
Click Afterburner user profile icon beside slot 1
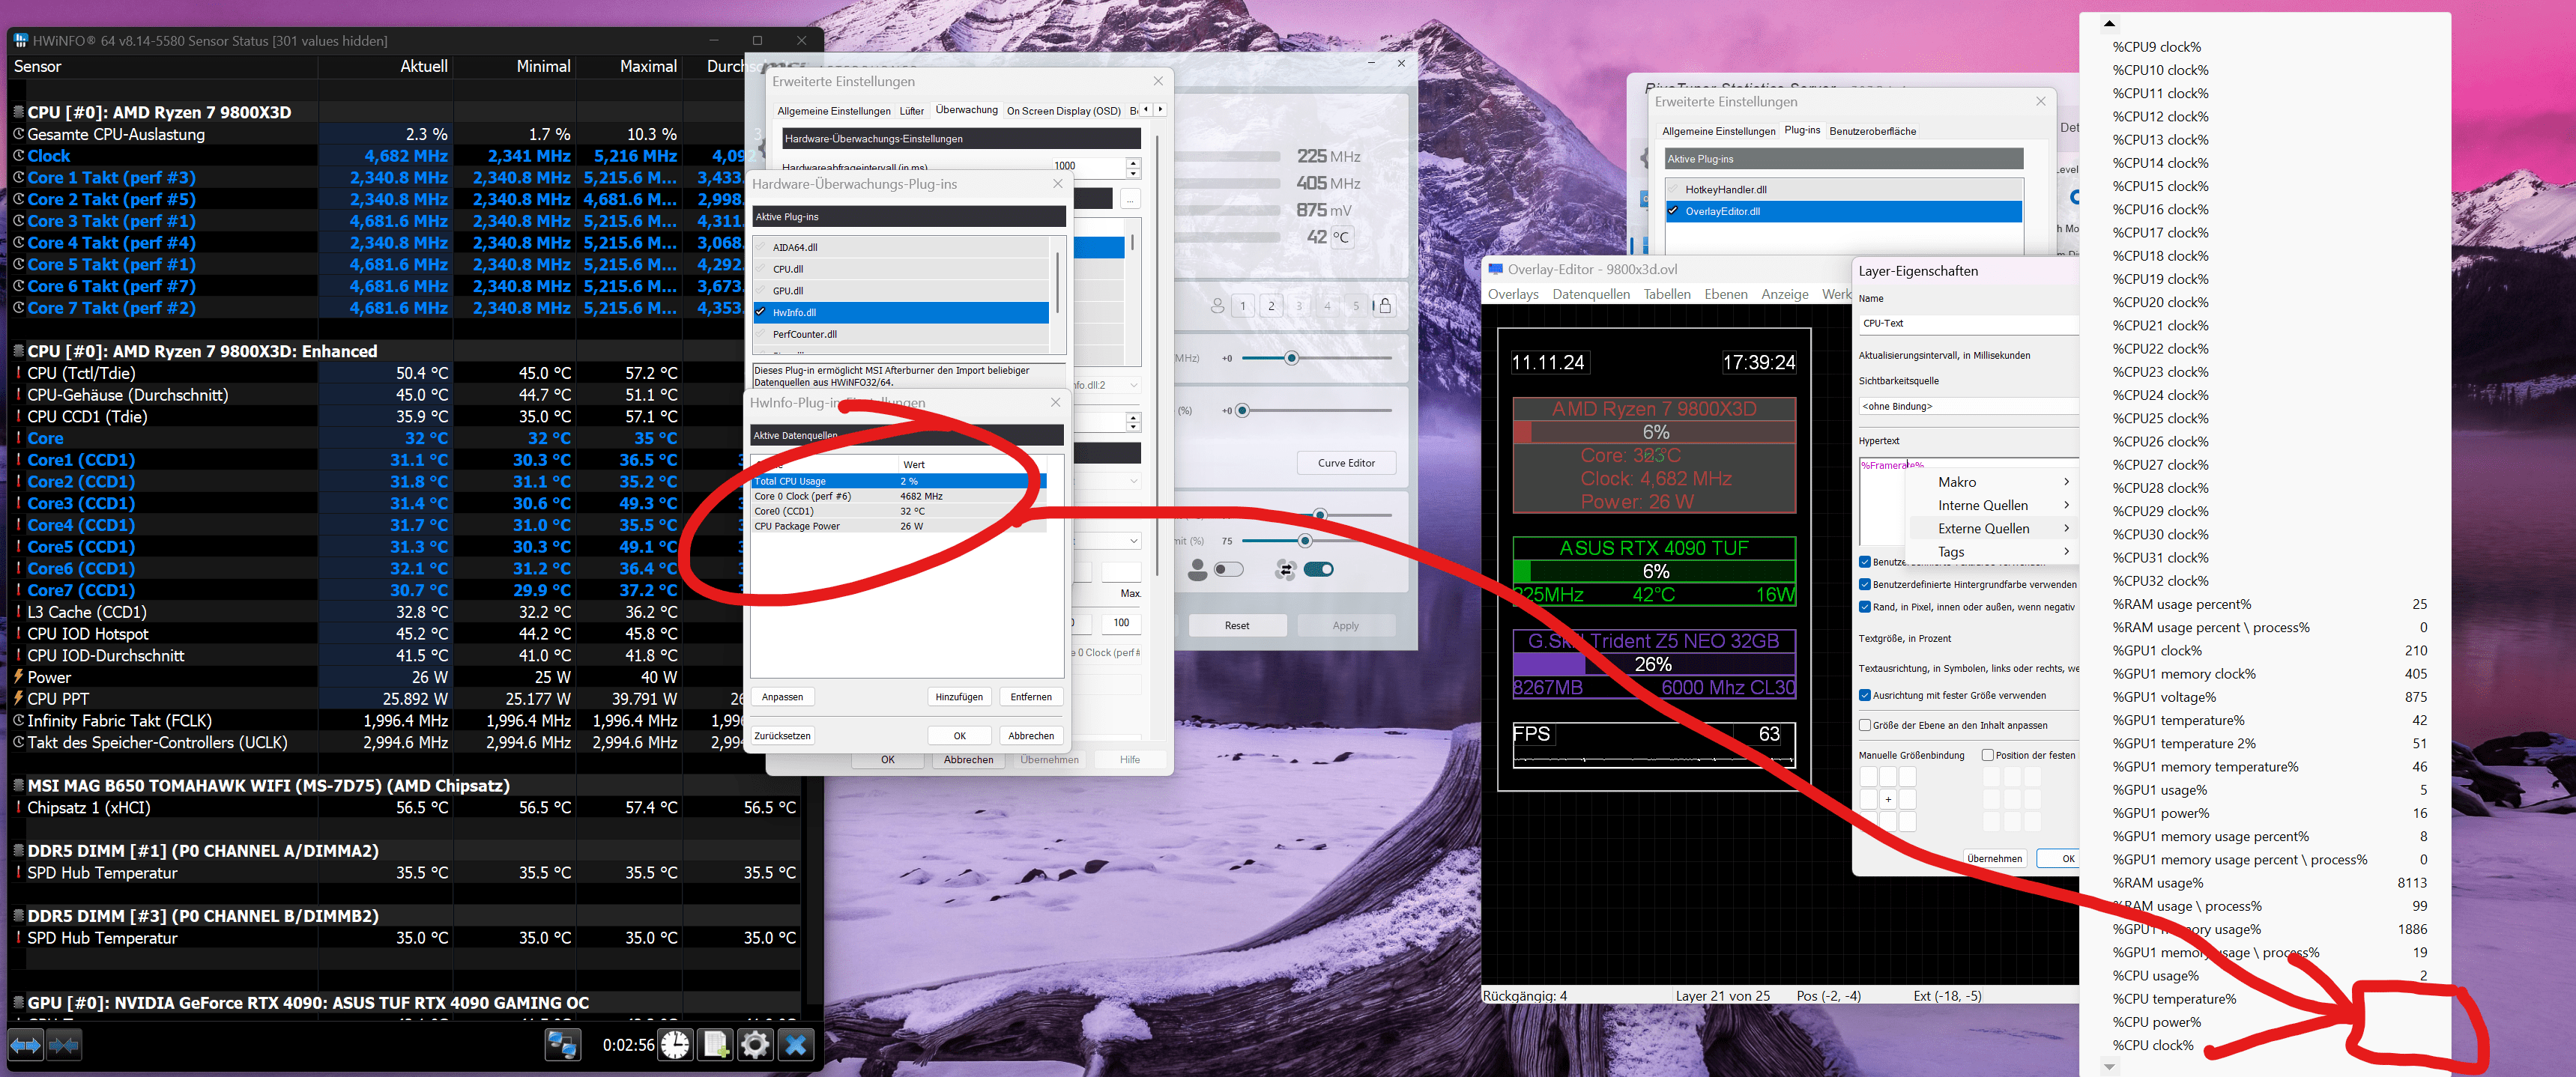pyautogui.click(x=1217, y=306)
